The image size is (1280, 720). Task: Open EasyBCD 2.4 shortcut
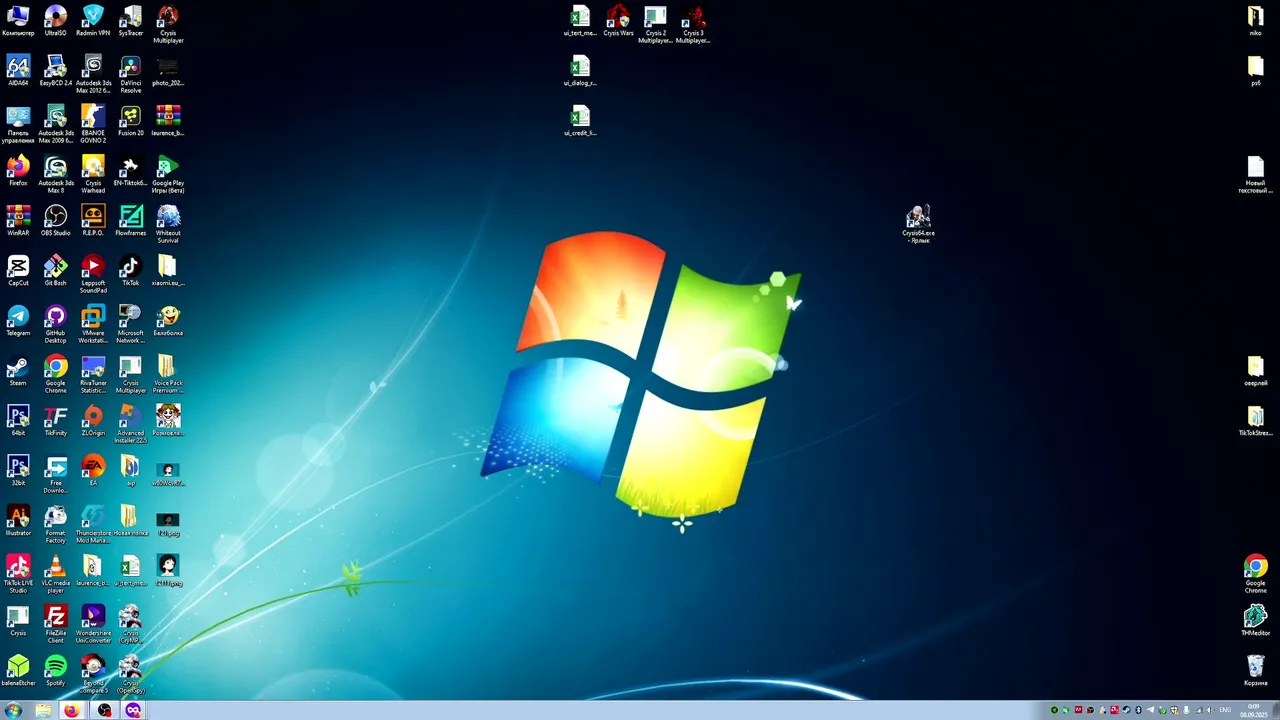tap(55, 71)
